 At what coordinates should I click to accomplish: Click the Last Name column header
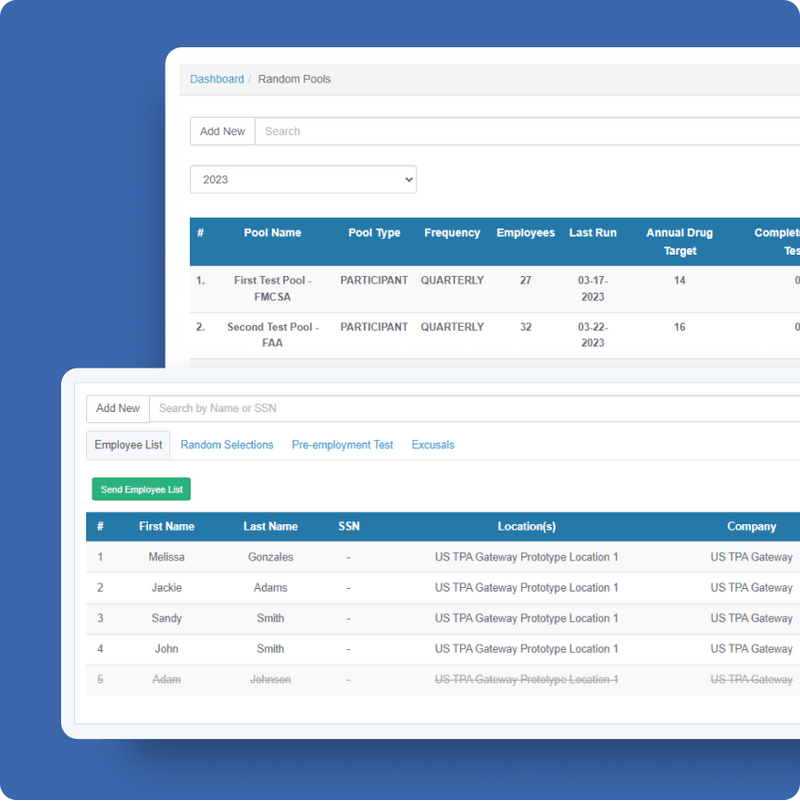click(x=270, y=527)
